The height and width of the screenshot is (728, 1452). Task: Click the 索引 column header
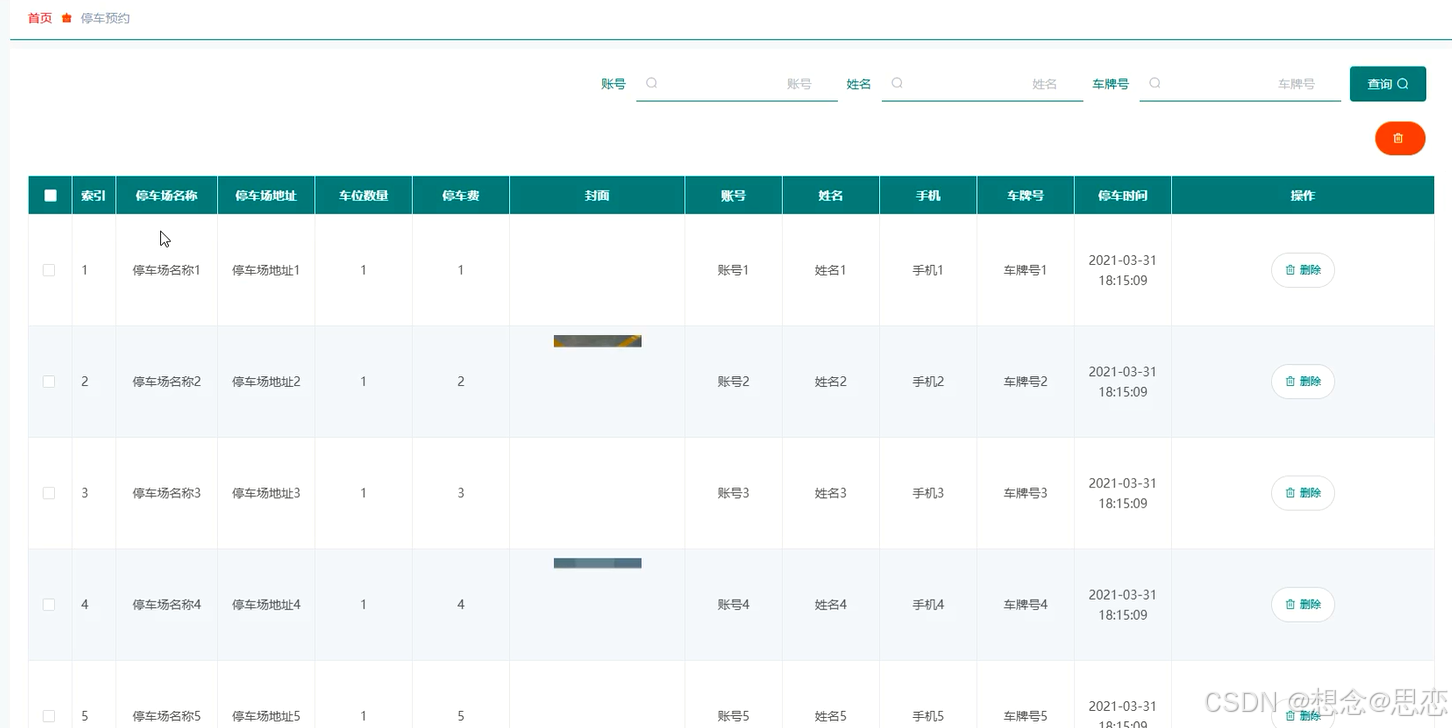click(93, 196)
